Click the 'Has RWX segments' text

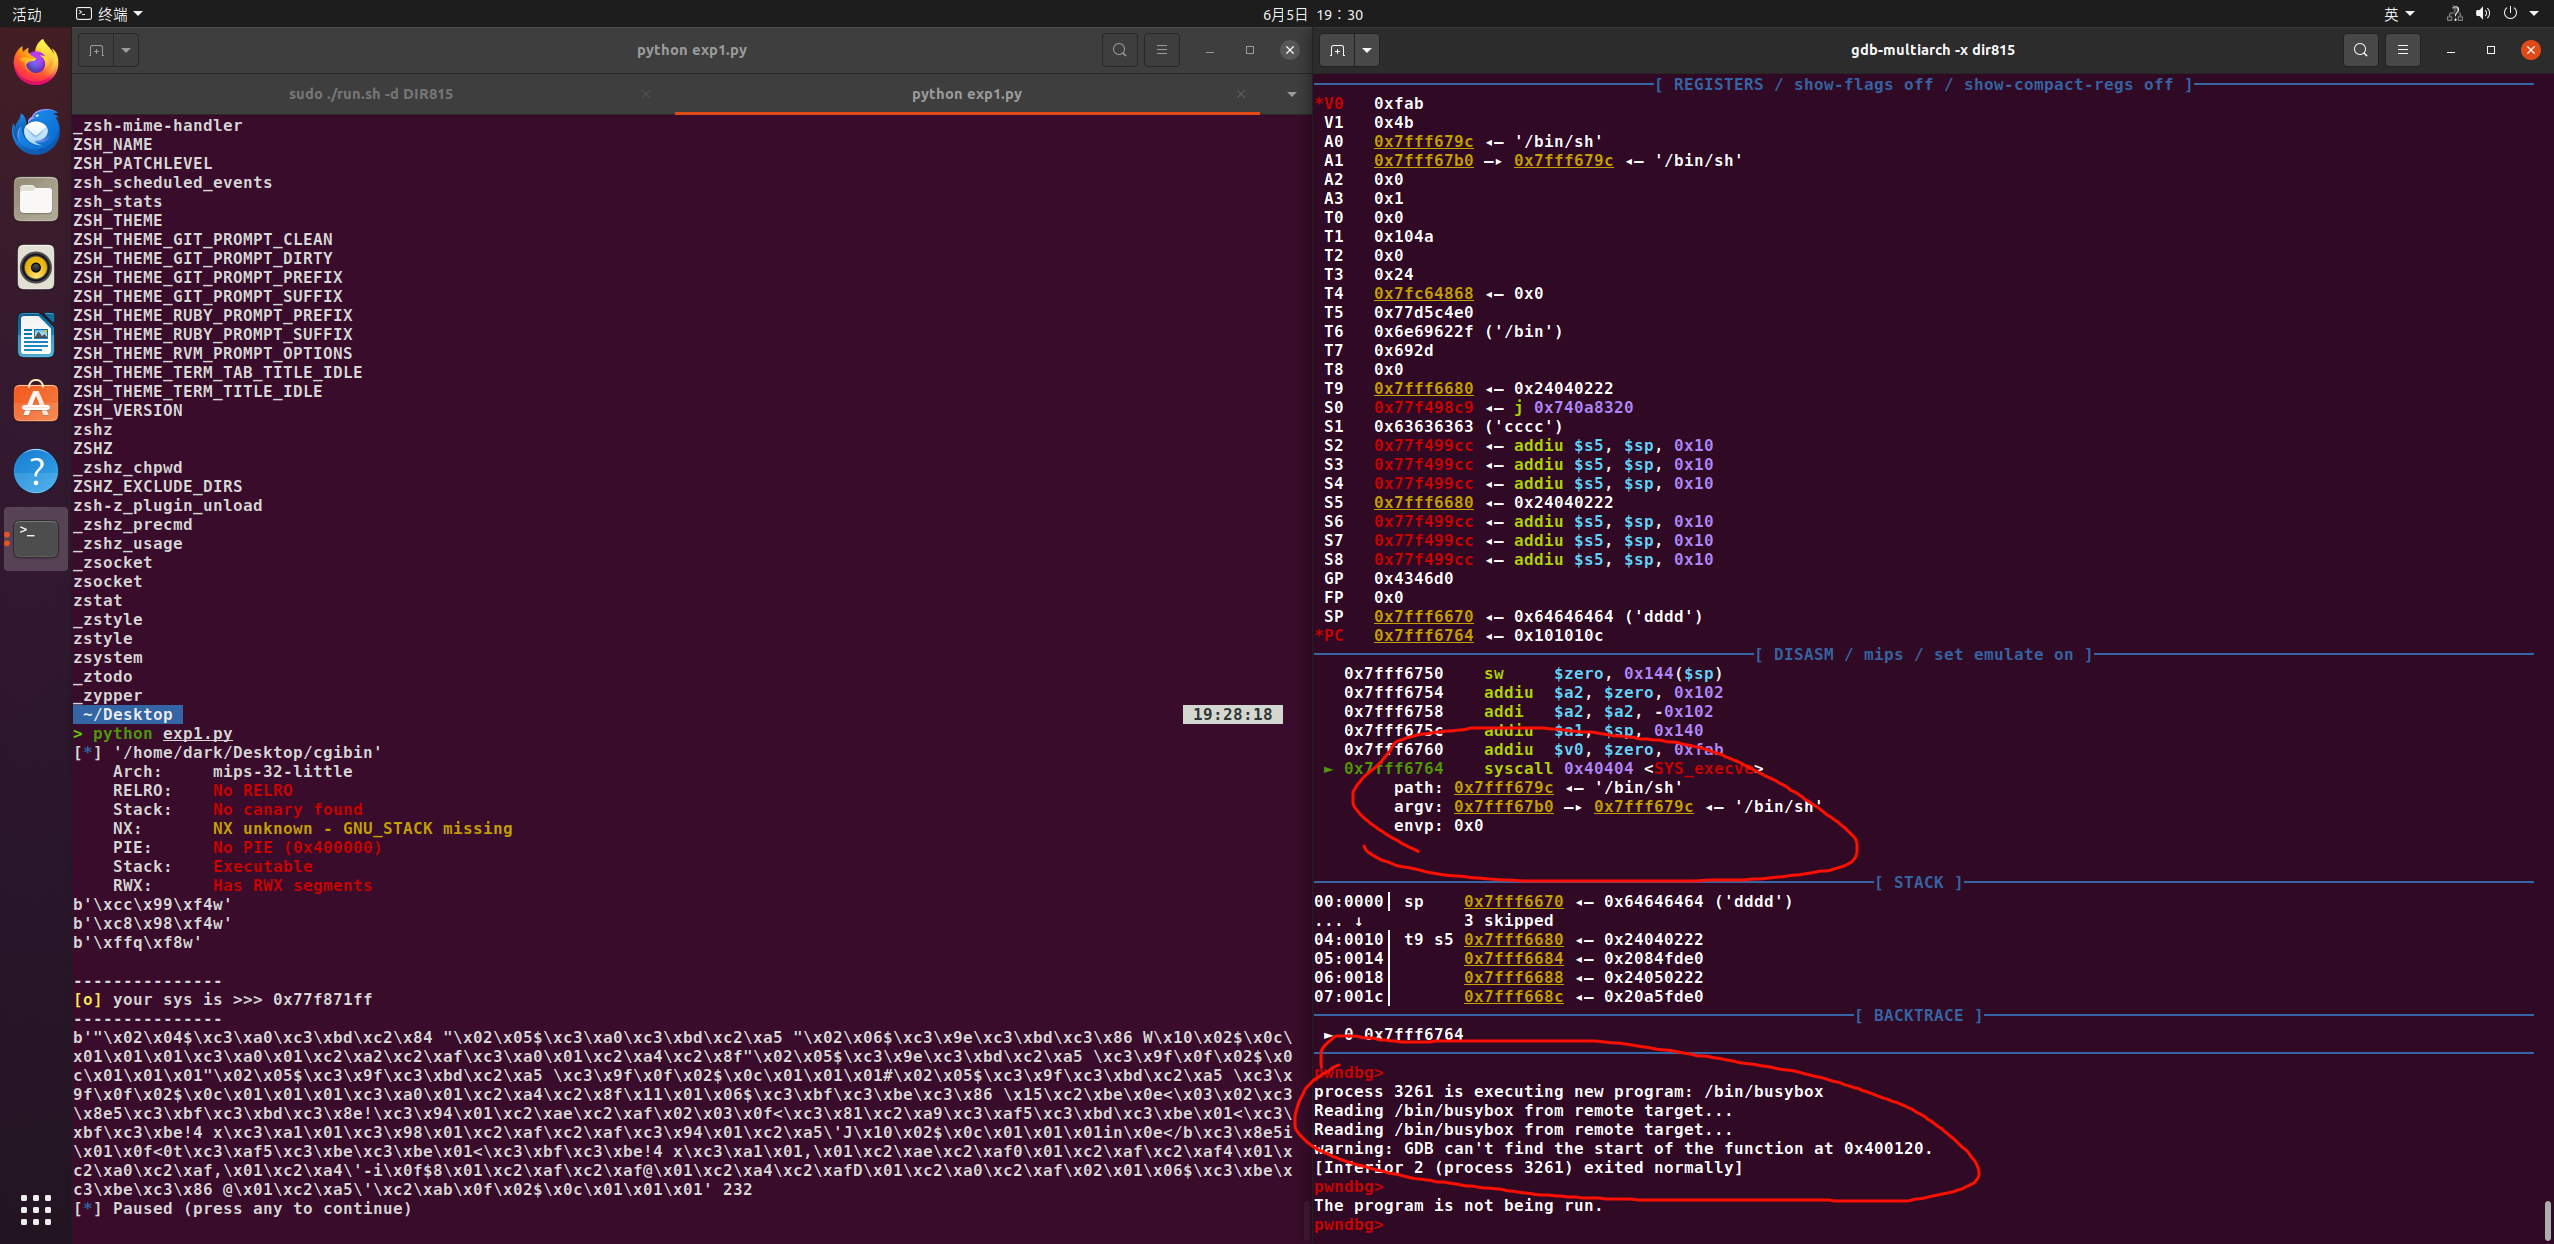click(292, 885)
